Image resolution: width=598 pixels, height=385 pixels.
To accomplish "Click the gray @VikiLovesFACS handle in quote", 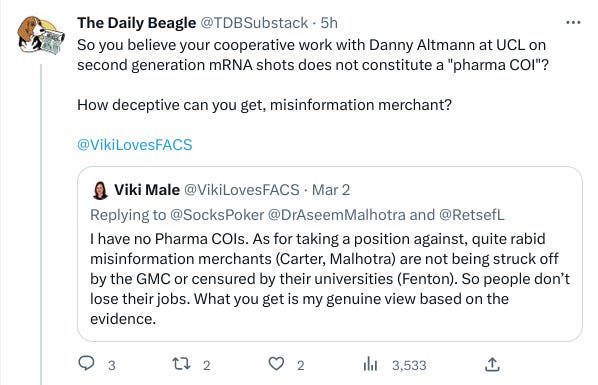I will point(242,190).
